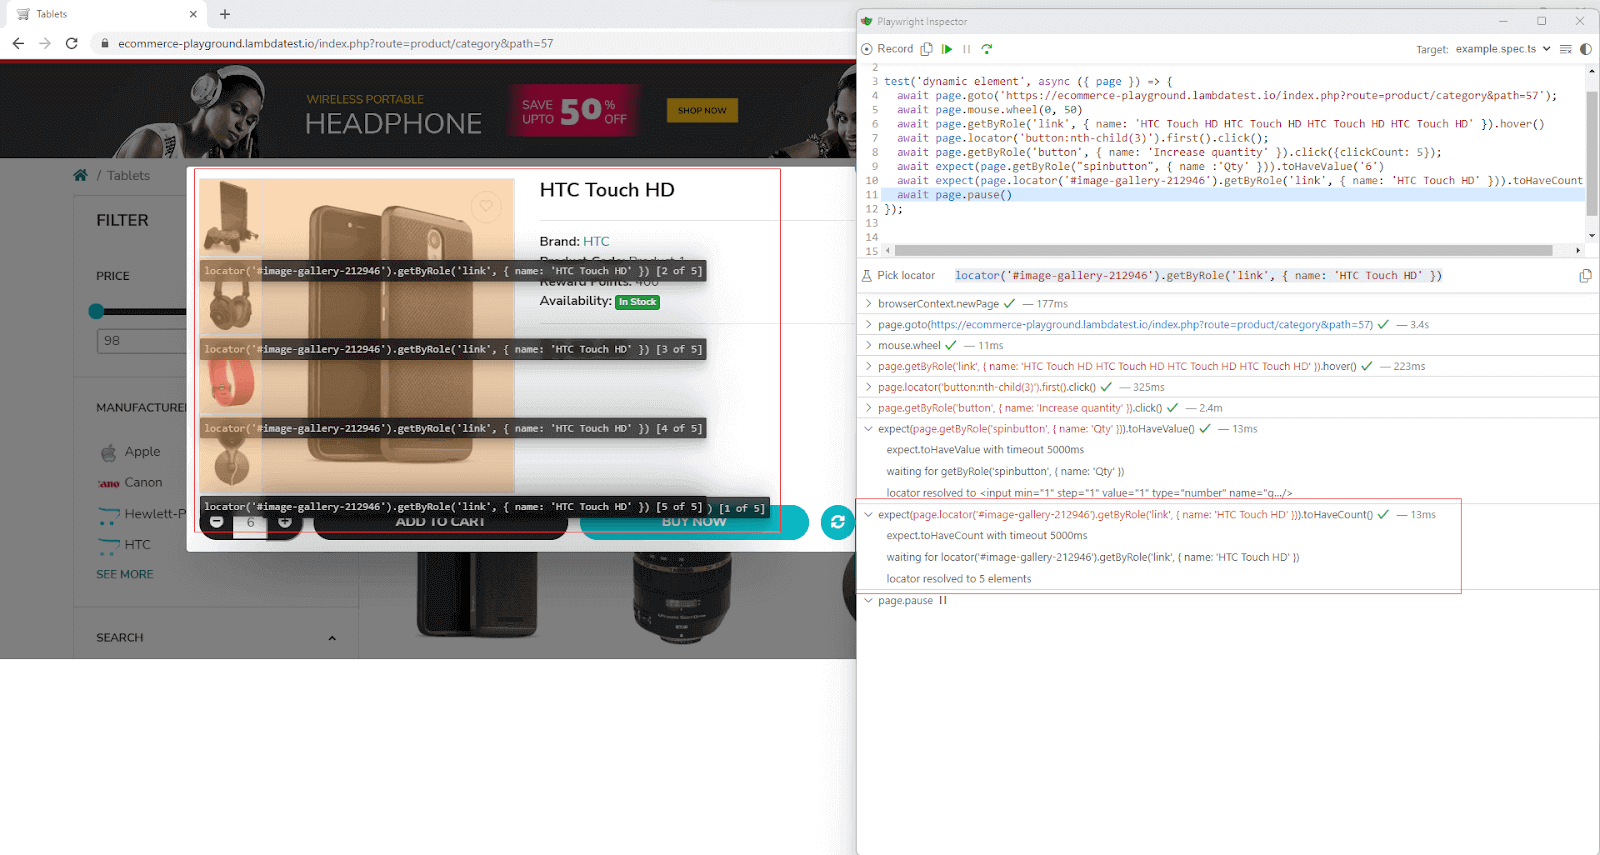Collapse the toHaveCount expect log entry
The height and width of the screenshot is (855, 1600).
click(868, 515)
